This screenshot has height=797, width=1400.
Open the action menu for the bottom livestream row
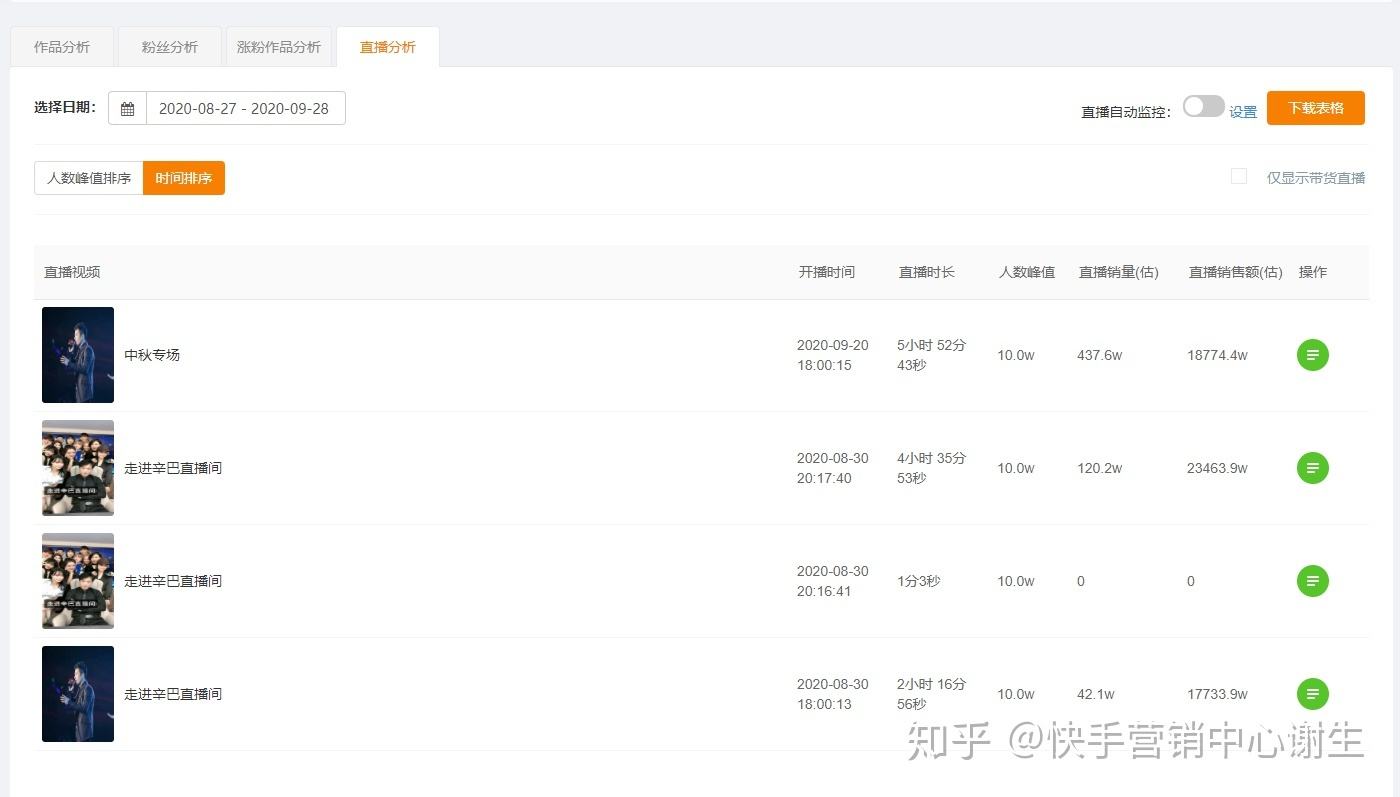1312,694
